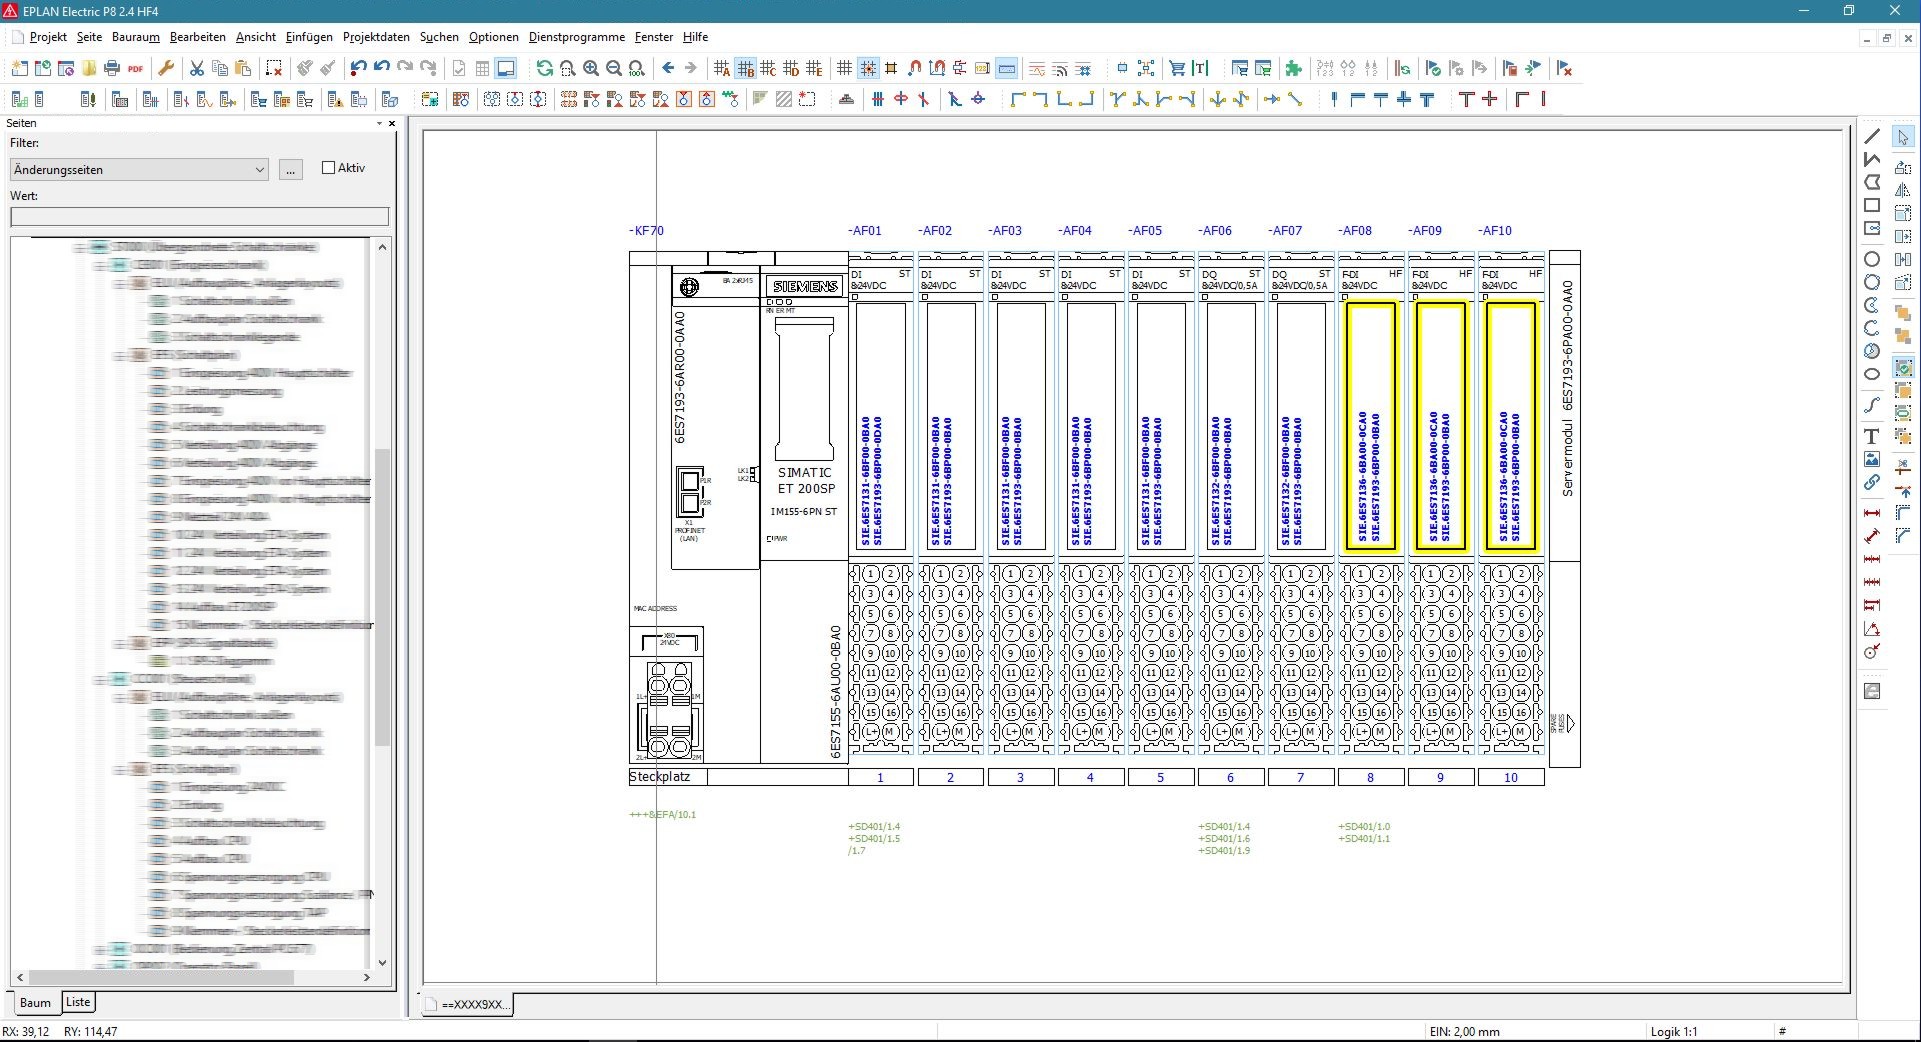Screen dimensions: 1921x1042
Task: Click the Logik 1:1 status bar entry
Action: click(x=1674, y=1031)
